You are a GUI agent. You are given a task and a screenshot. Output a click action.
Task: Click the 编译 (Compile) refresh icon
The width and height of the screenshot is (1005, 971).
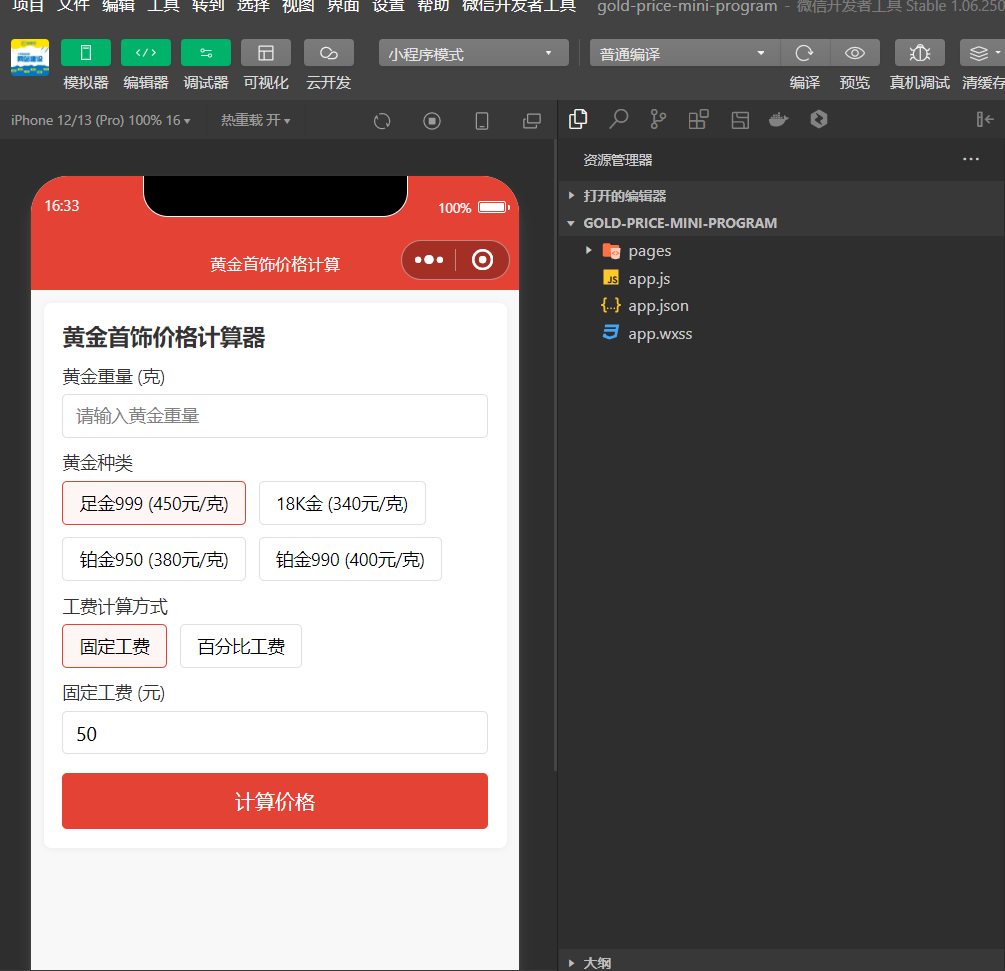[804, 52]
